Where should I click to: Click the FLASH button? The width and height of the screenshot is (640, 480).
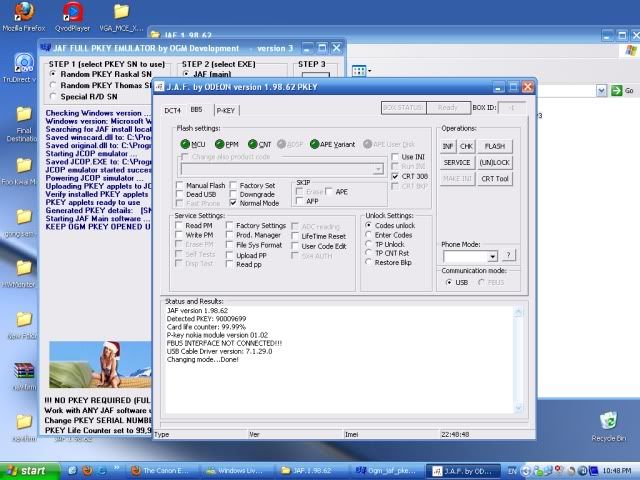click(495, 146)
